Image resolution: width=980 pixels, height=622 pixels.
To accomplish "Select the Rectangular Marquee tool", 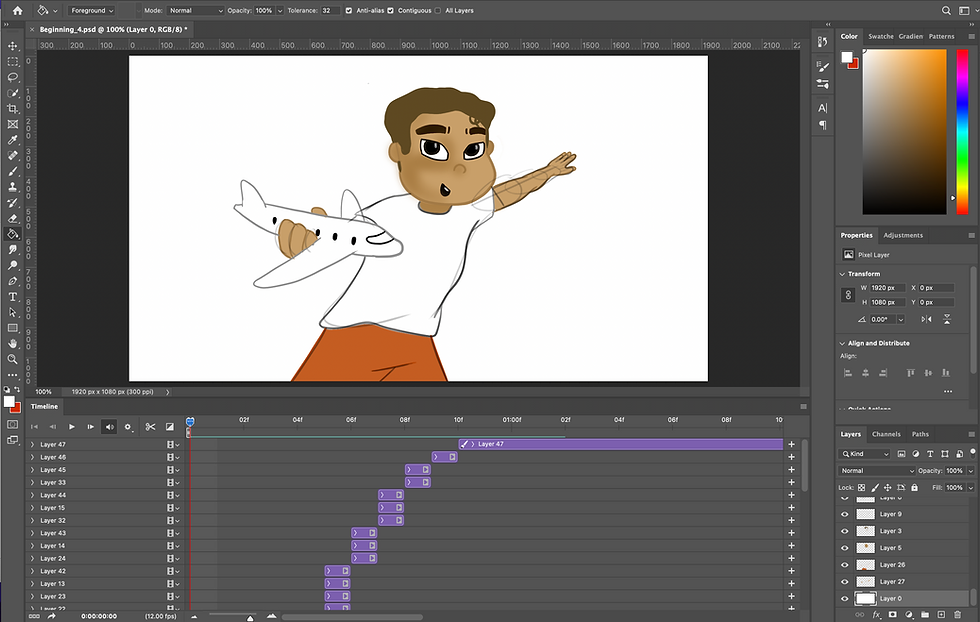I will (x=12, y=62).
